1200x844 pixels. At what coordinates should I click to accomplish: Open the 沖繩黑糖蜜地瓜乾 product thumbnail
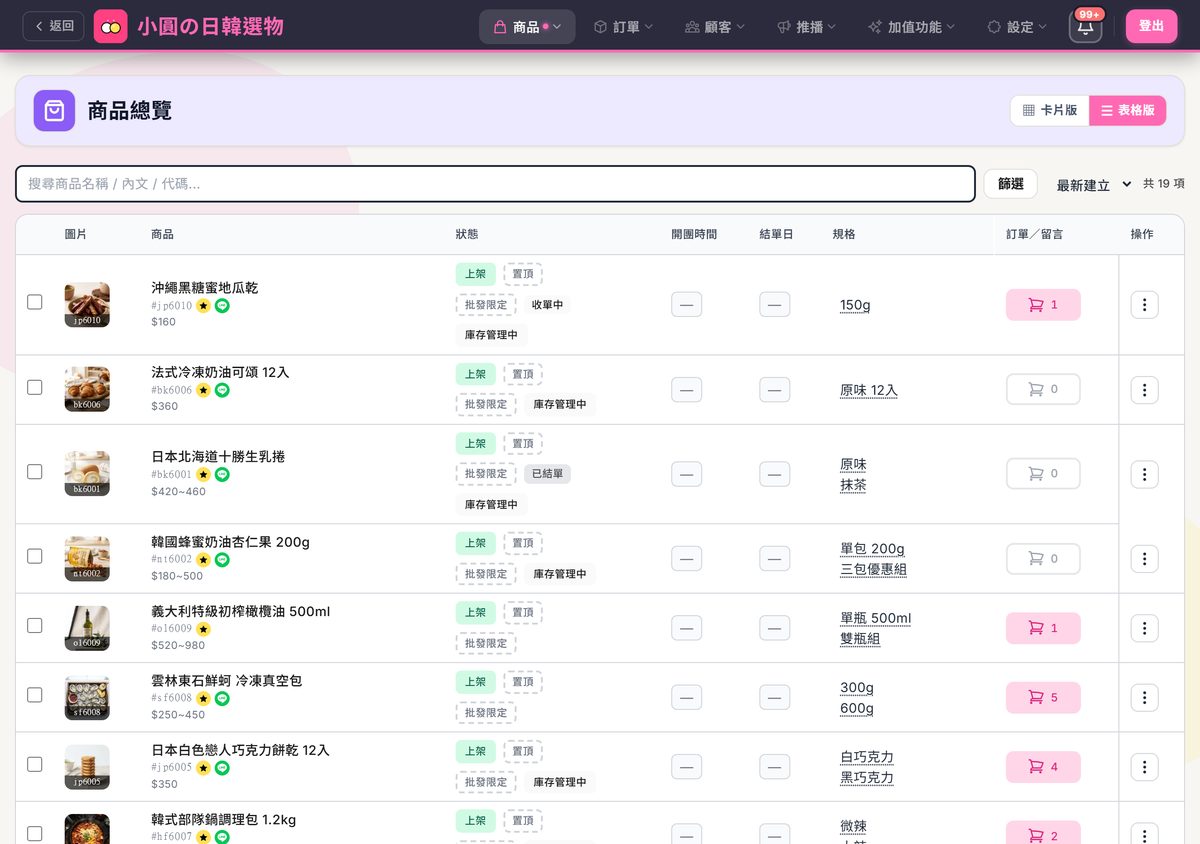(87, 305)
